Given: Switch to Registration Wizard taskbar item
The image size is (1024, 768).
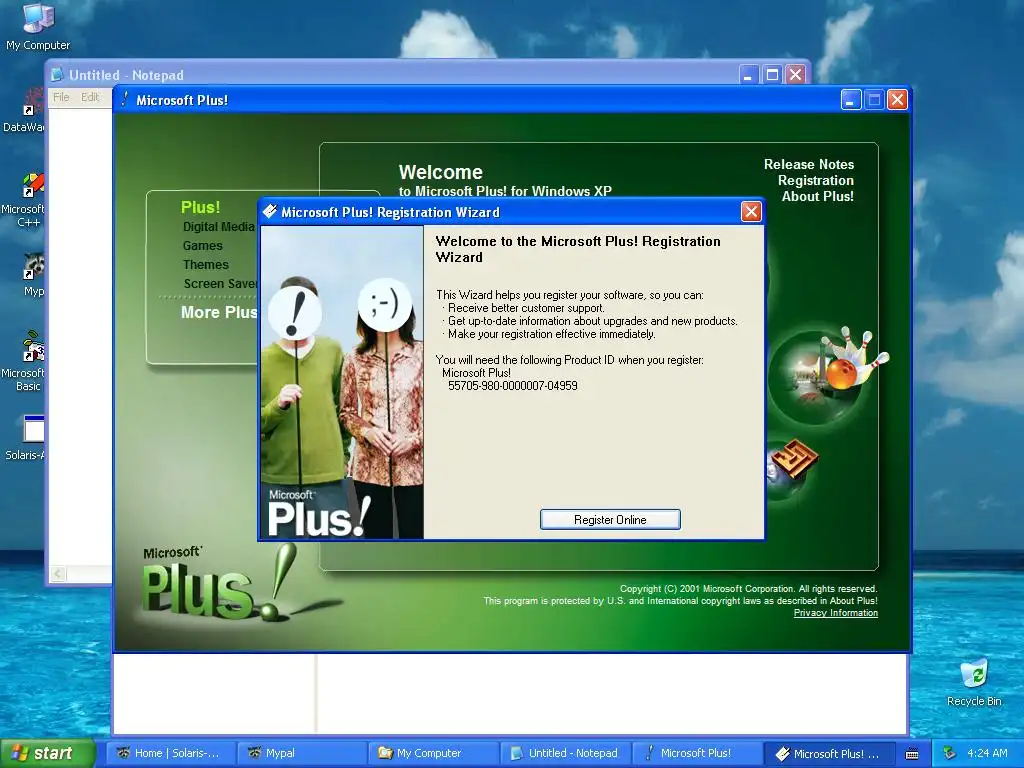Looking at the screenshot, I should tap(828, 753).
